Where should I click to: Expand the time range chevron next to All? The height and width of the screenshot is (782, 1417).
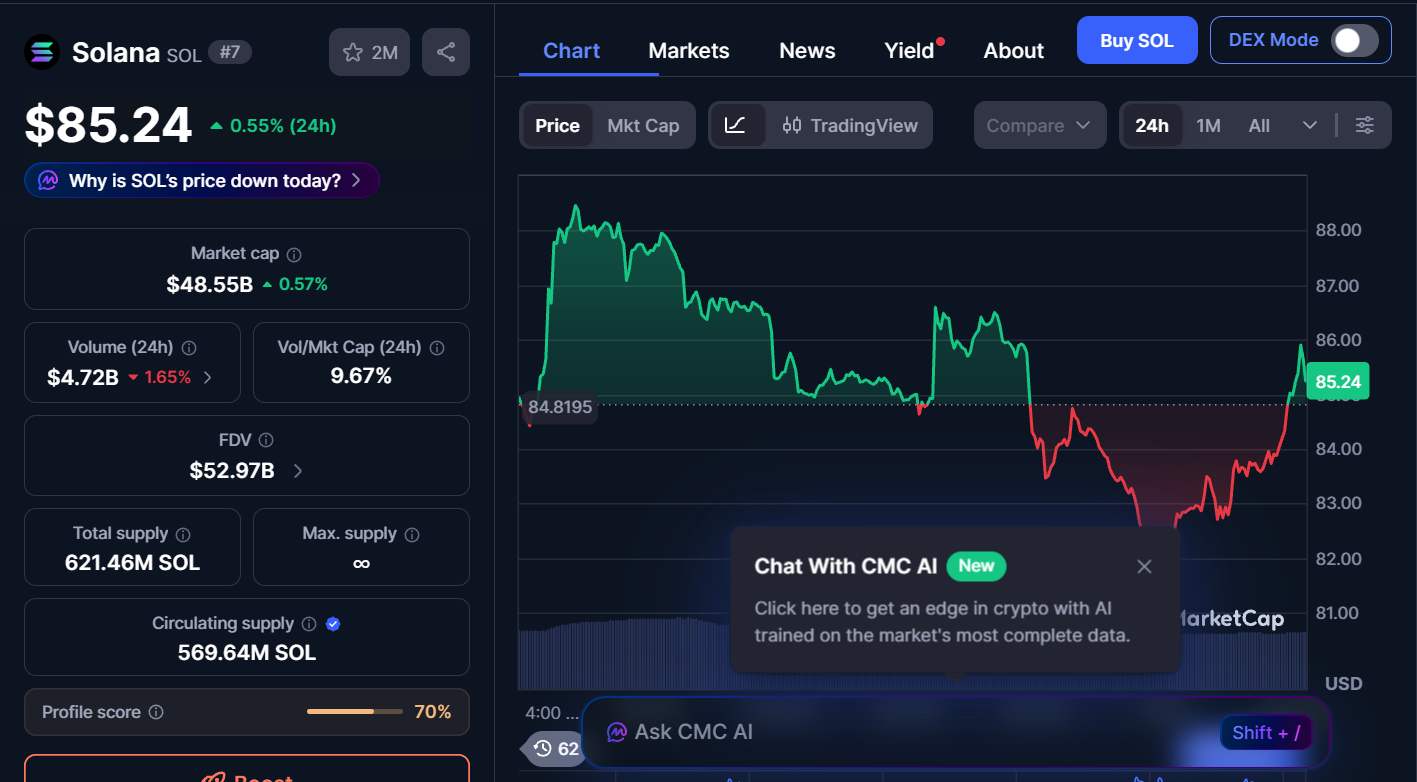coord(1310,125)
